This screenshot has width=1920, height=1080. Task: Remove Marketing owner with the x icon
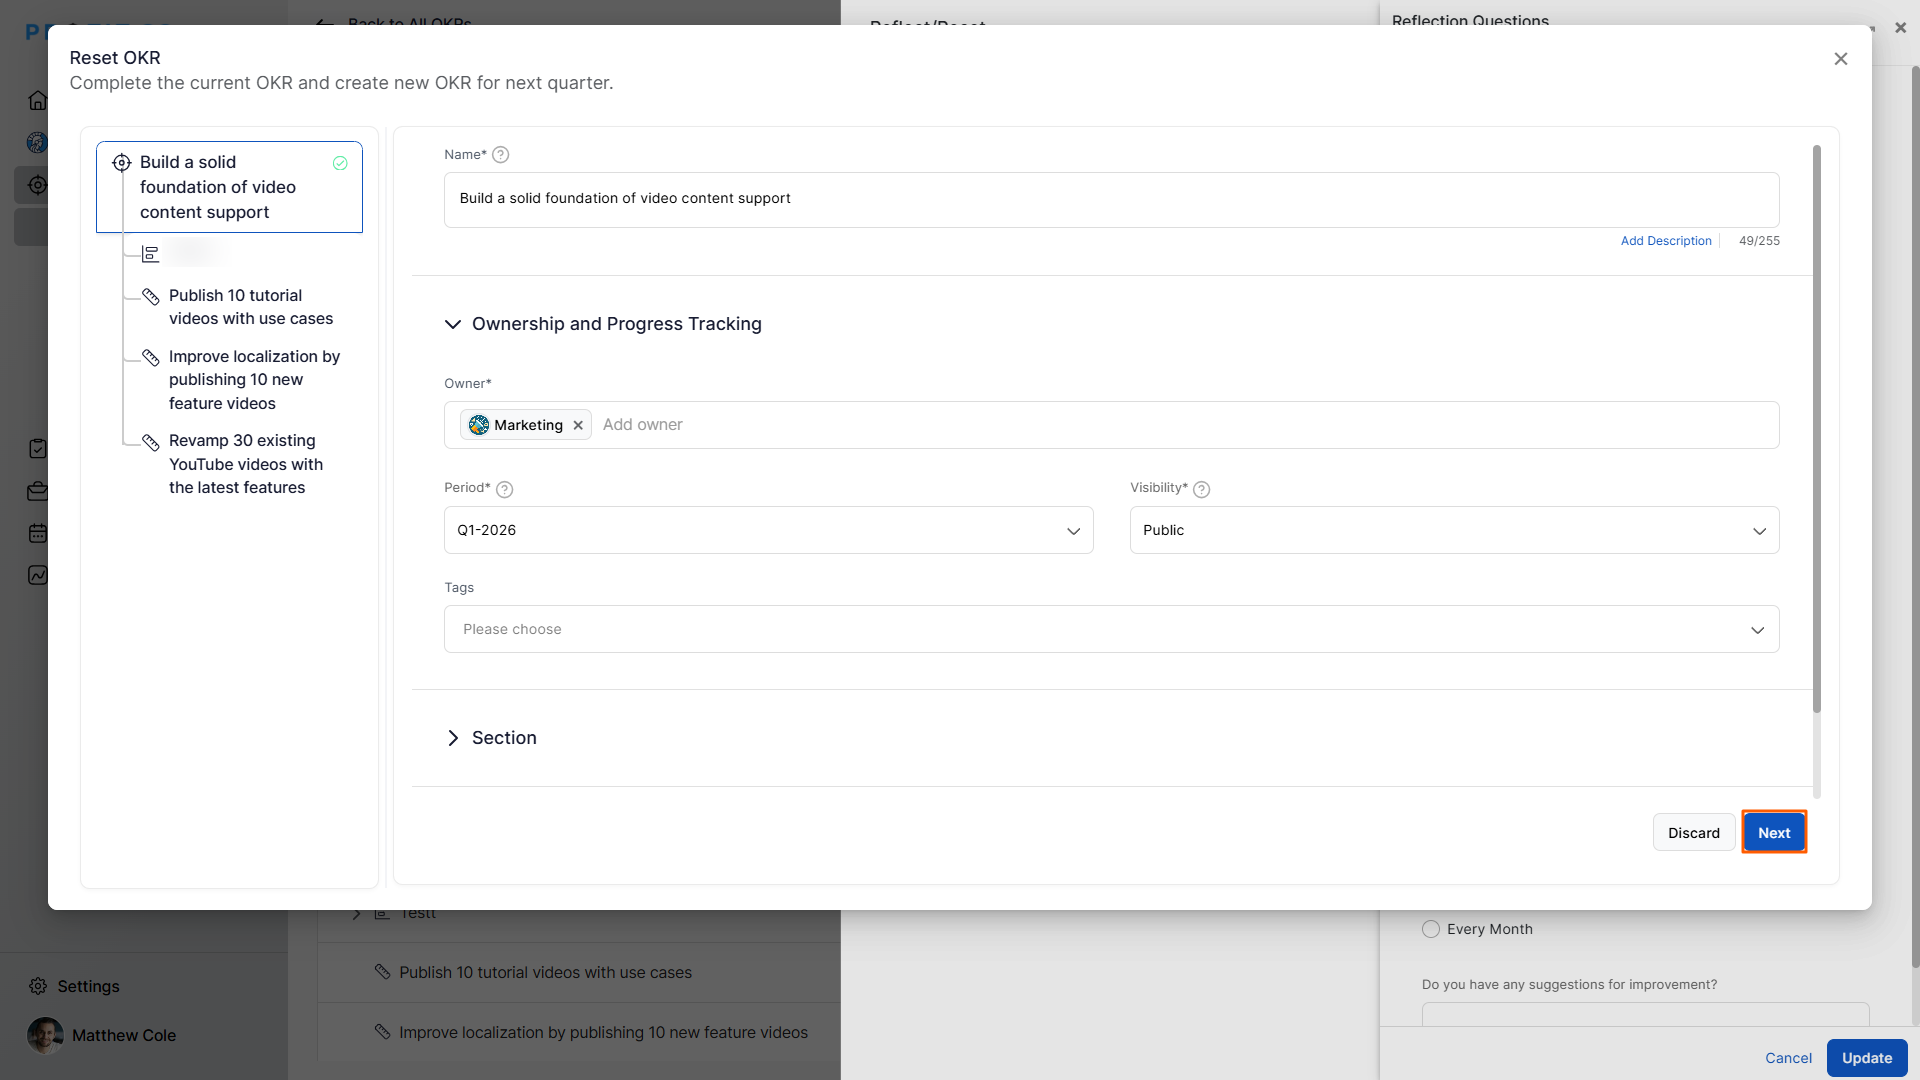click(x=578, y=425)
